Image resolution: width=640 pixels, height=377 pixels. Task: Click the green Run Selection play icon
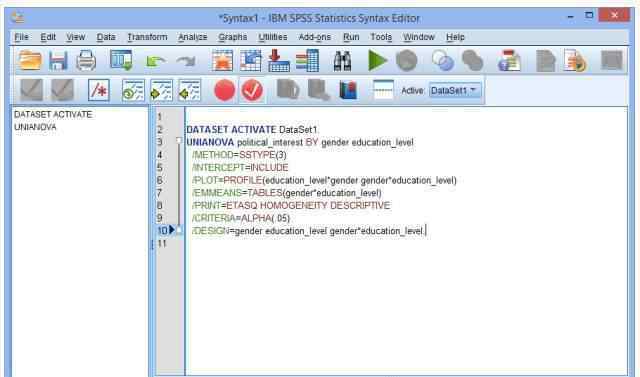378,60
